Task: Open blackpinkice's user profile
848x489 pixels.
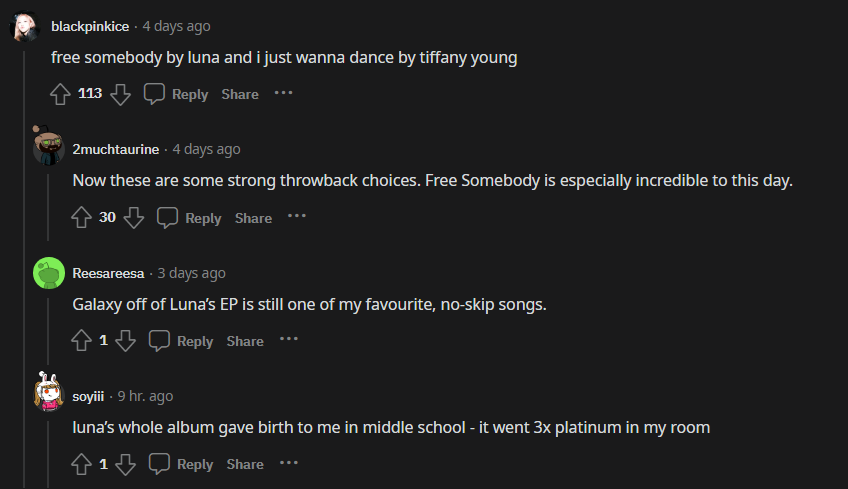Action: coord(92,26)
